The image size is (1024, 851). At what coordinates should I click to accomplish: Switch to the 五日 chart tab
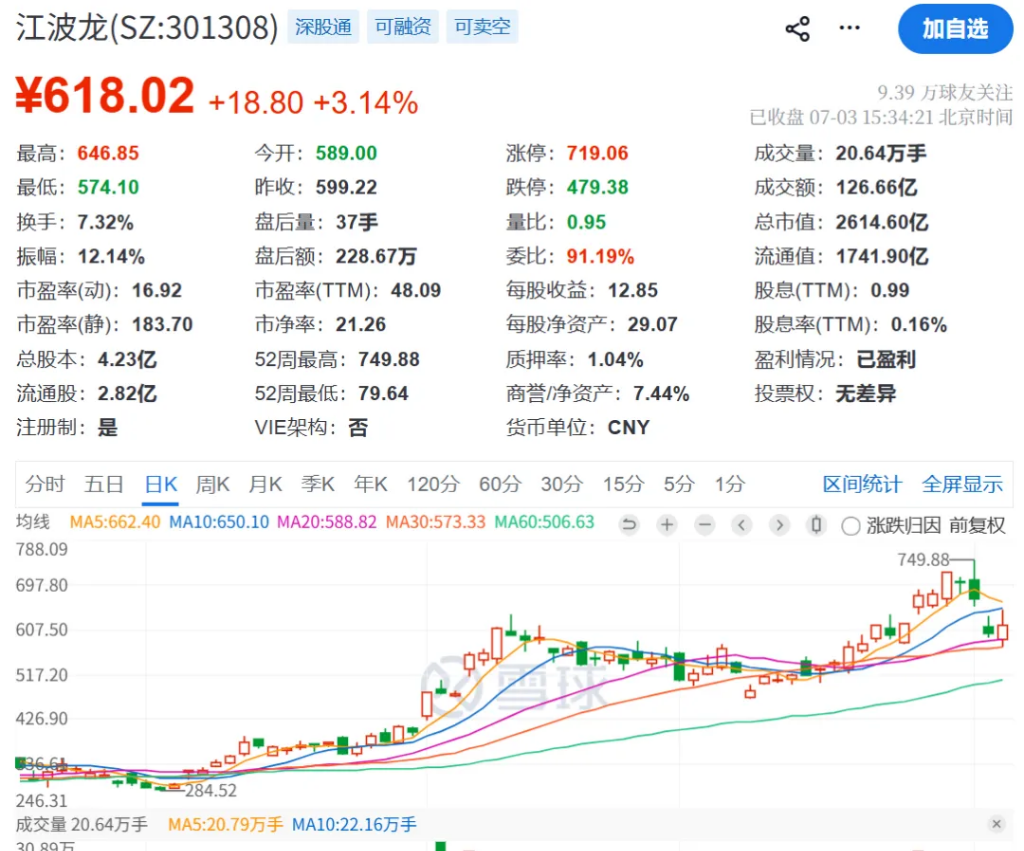coord(104,485)
